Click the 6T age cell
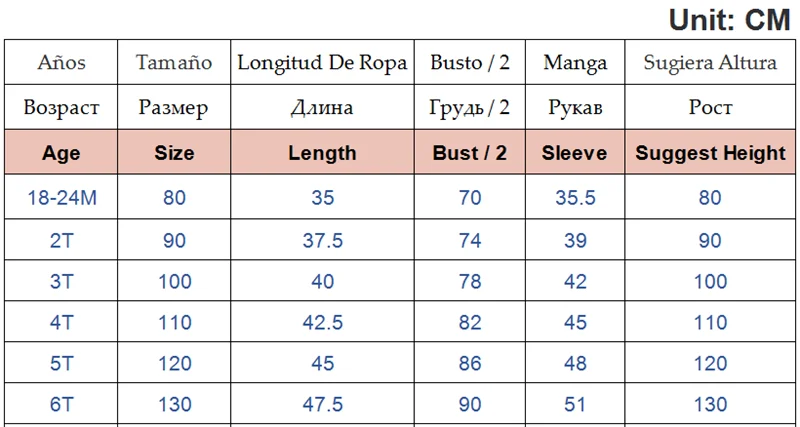 (61, 403)
